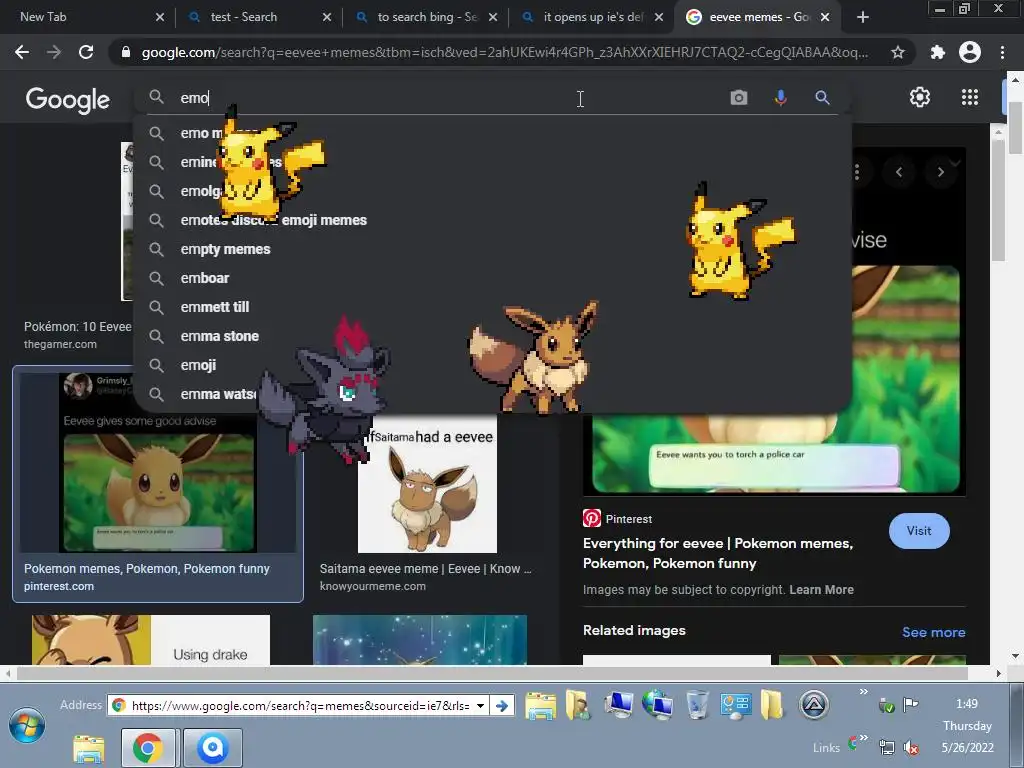Click the muted volume tray icon
The height and width of the screenshot is (768, 1024).
click(910, 747)
